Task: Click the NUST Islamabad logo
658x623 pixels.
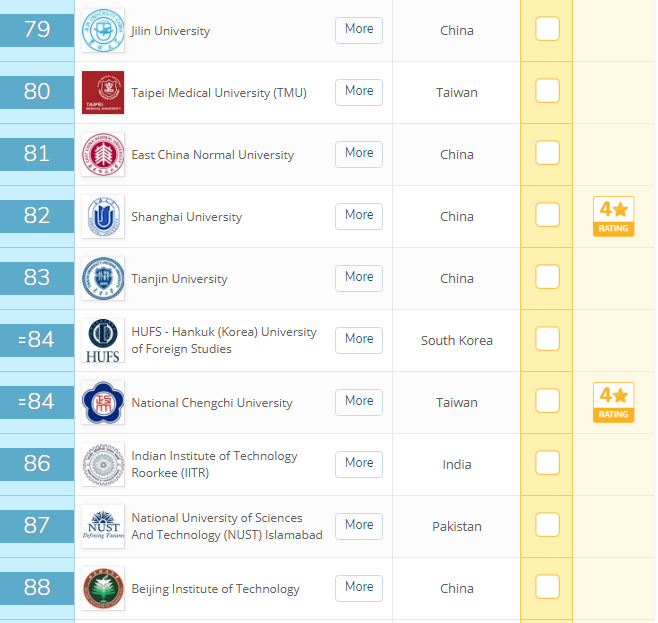Action: pyautogui.click(x=103, y=526)
